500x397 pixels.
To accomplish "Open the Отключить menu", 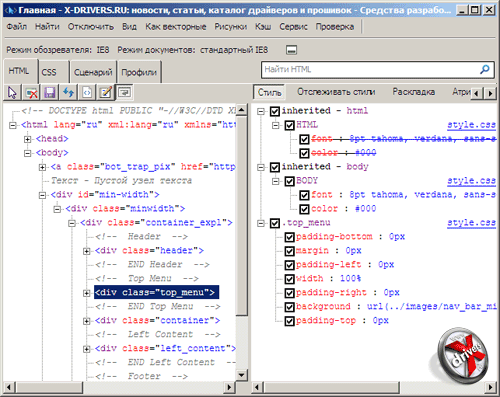I will 91,26.
